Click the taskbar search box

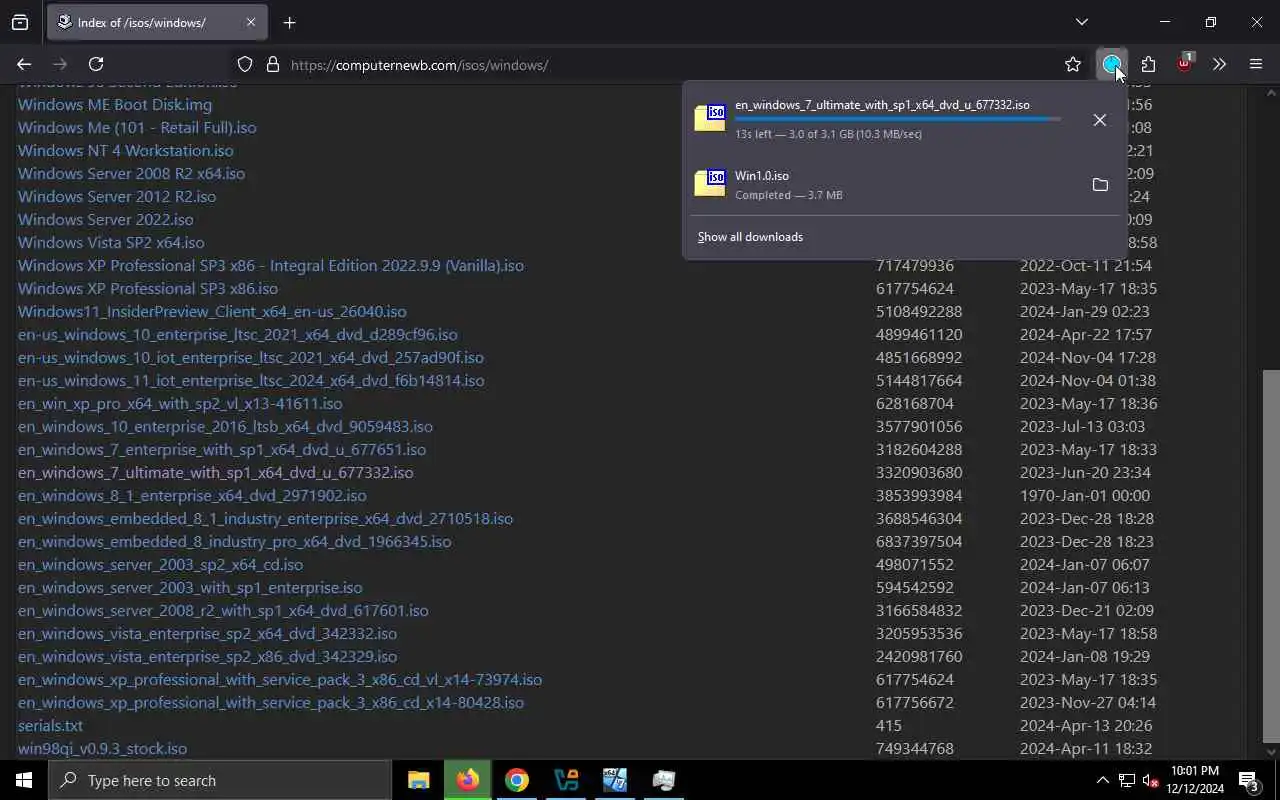tap(220, 780)
